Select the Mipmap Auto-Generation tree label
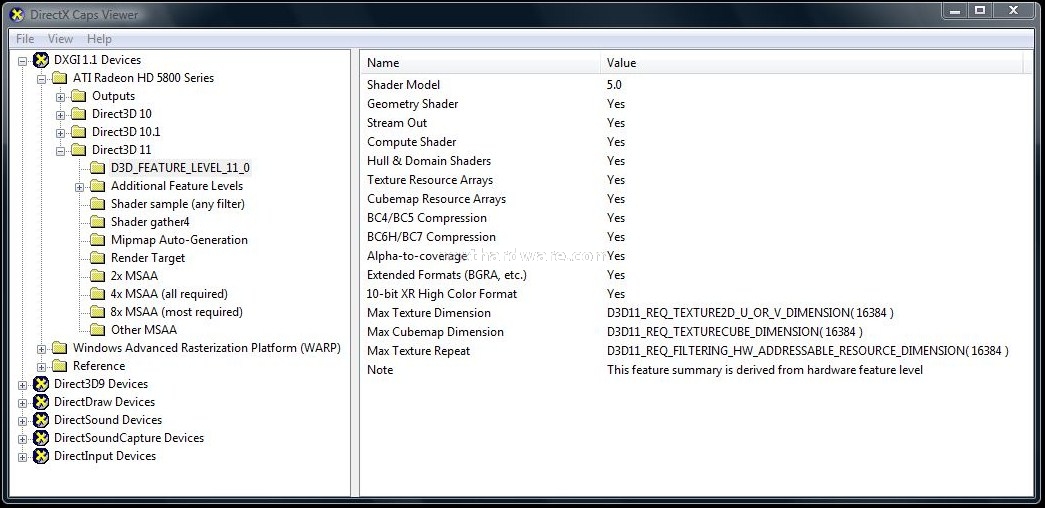 179,240
